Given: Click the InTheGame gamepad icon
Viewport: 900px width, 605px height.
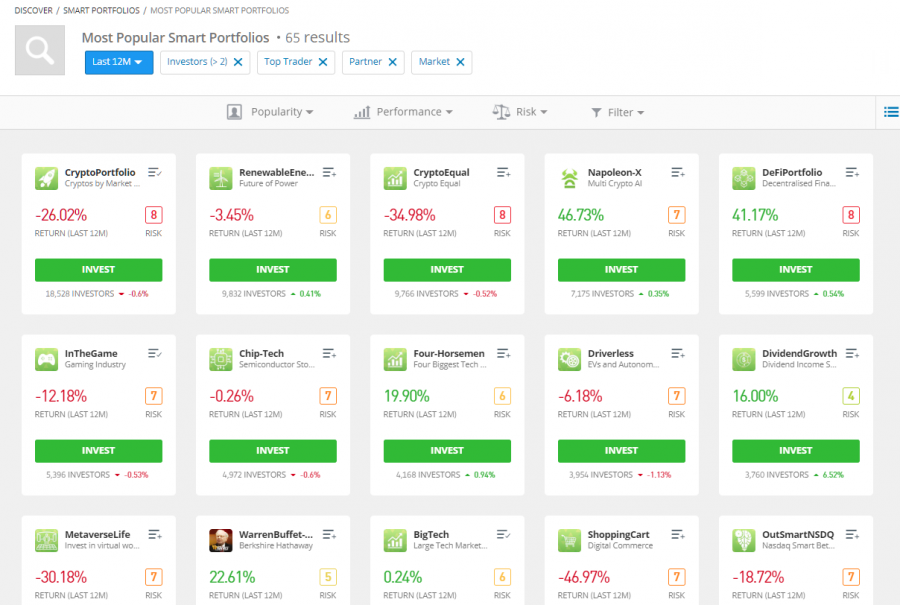Looking at the screenshot, I should 46,359.
